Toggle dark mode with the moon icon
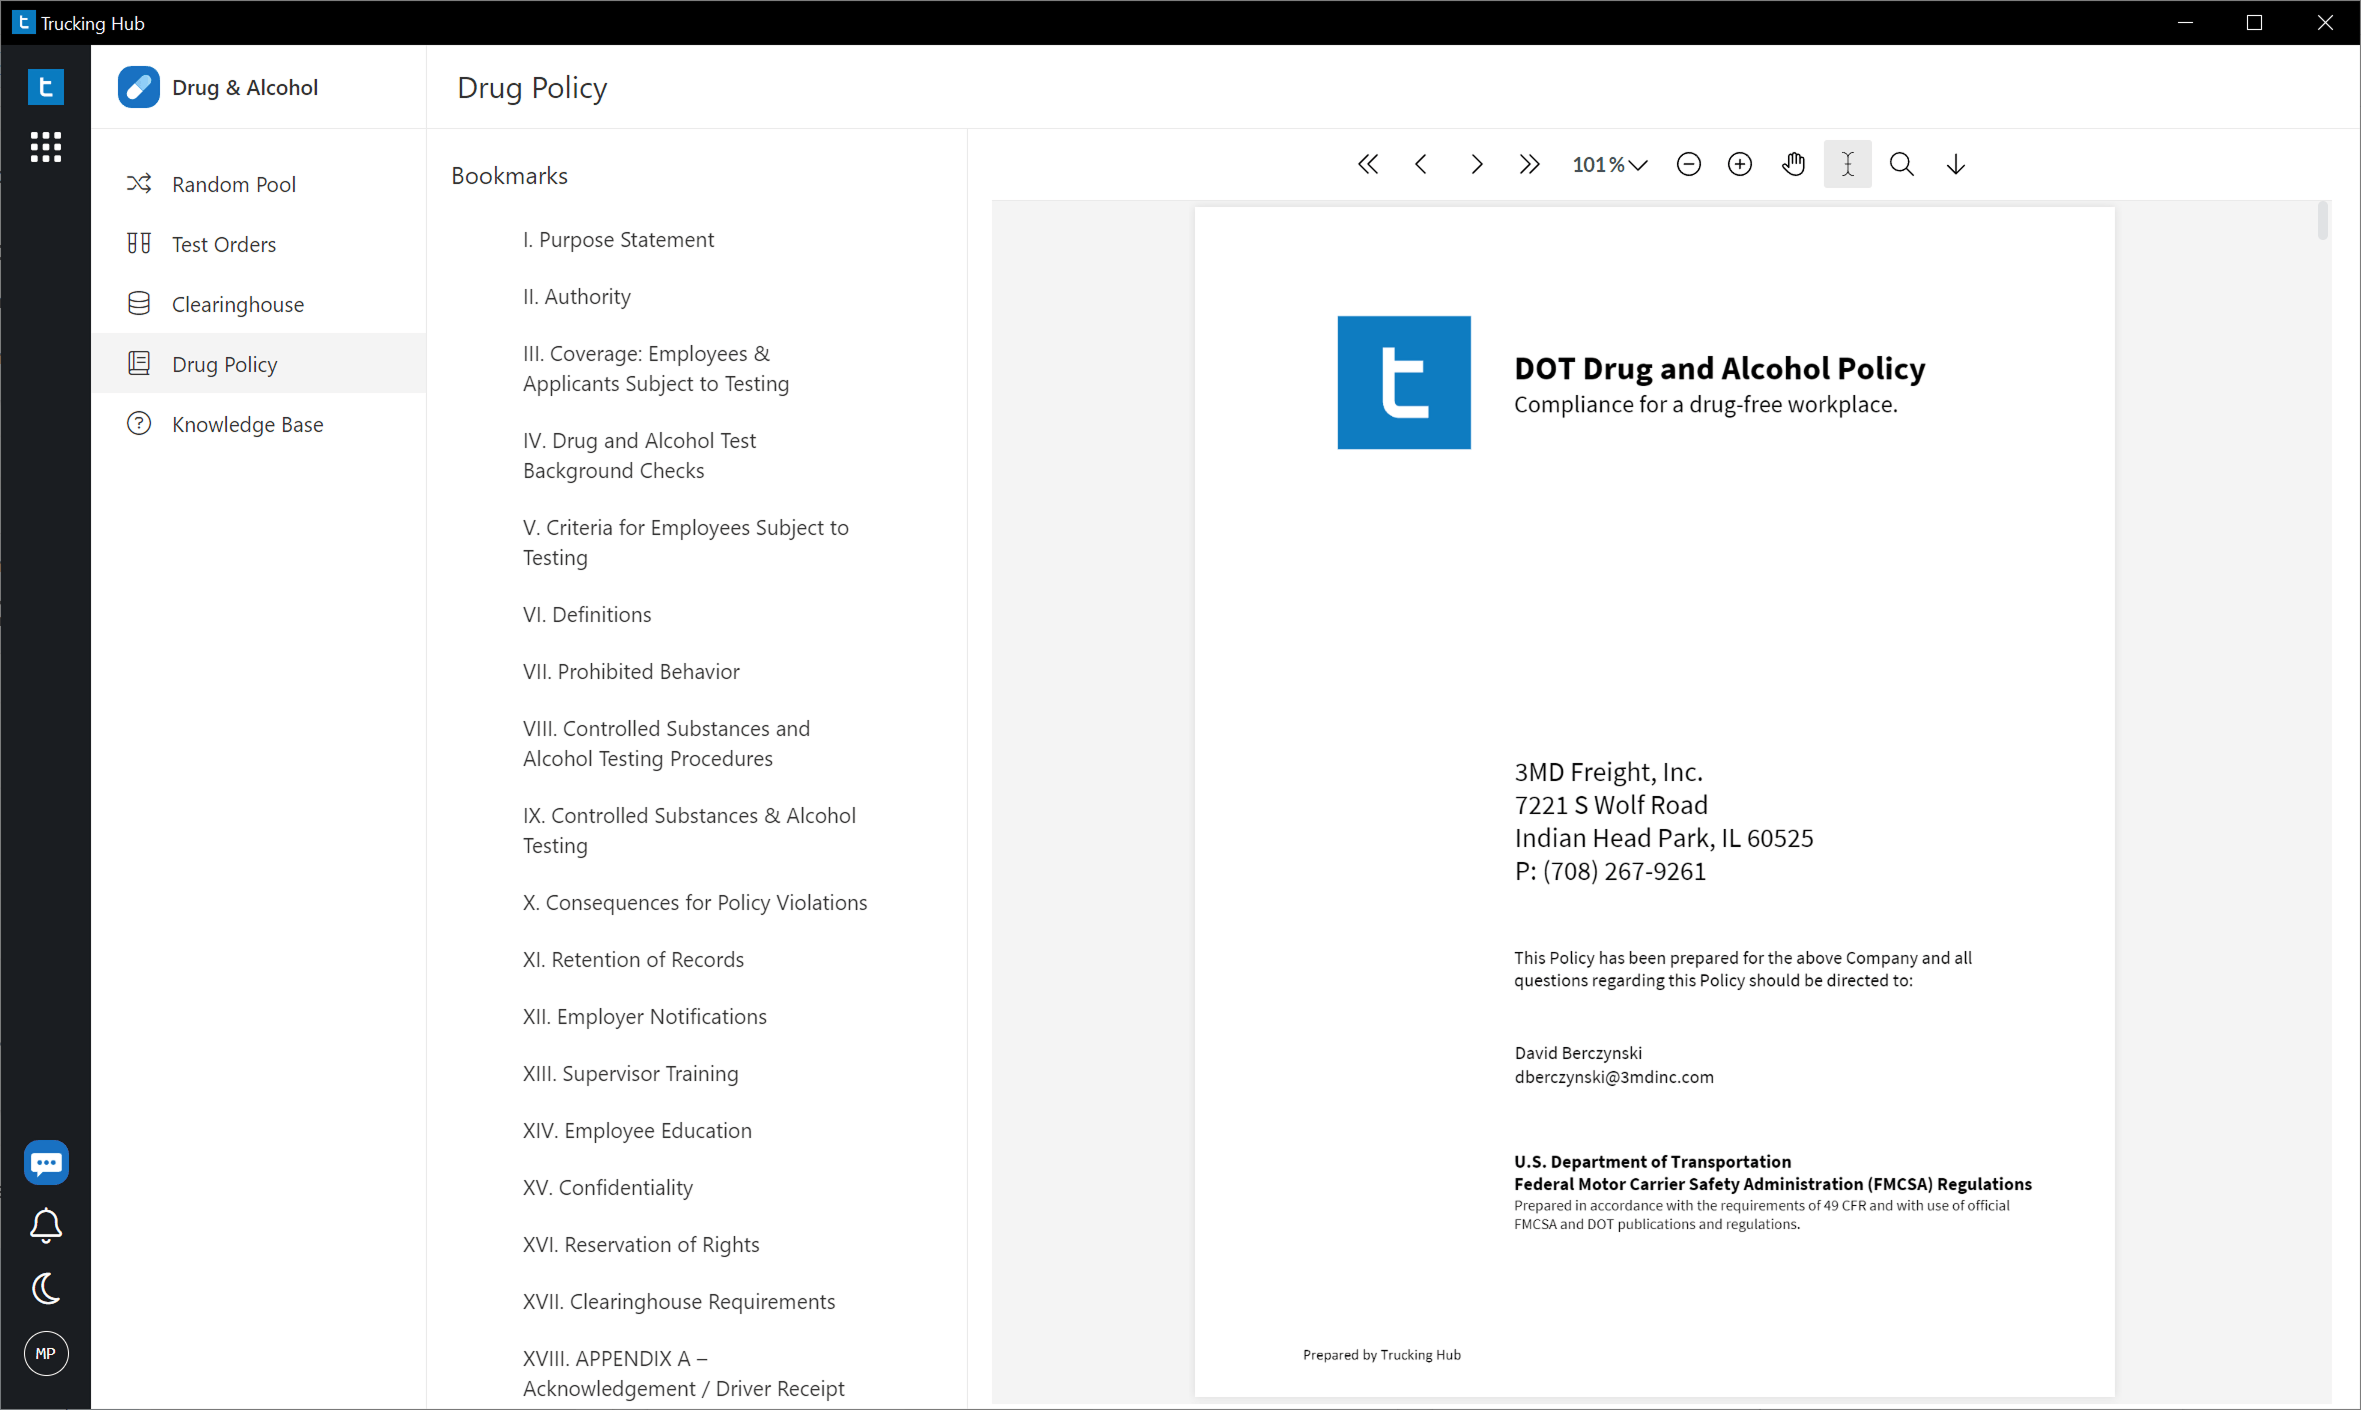Image resolution: width=2361 pixels, height=1410 pixels. coord(46,1289)
